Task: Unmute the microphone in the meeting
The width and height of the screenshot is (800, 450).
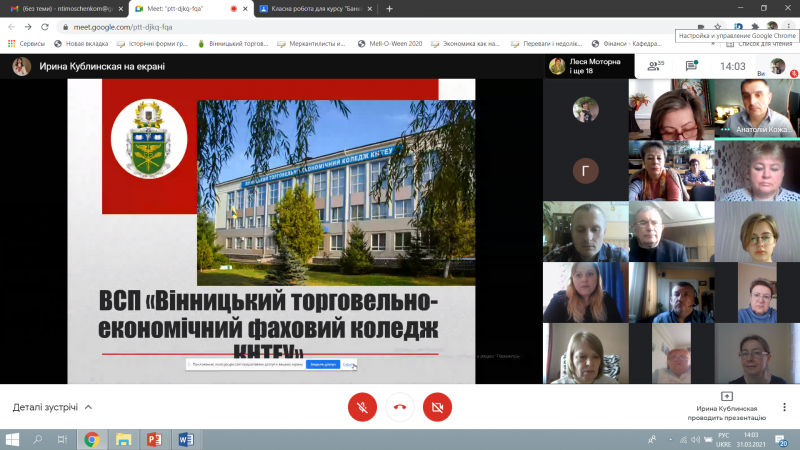Action: (x=362, y=407)
